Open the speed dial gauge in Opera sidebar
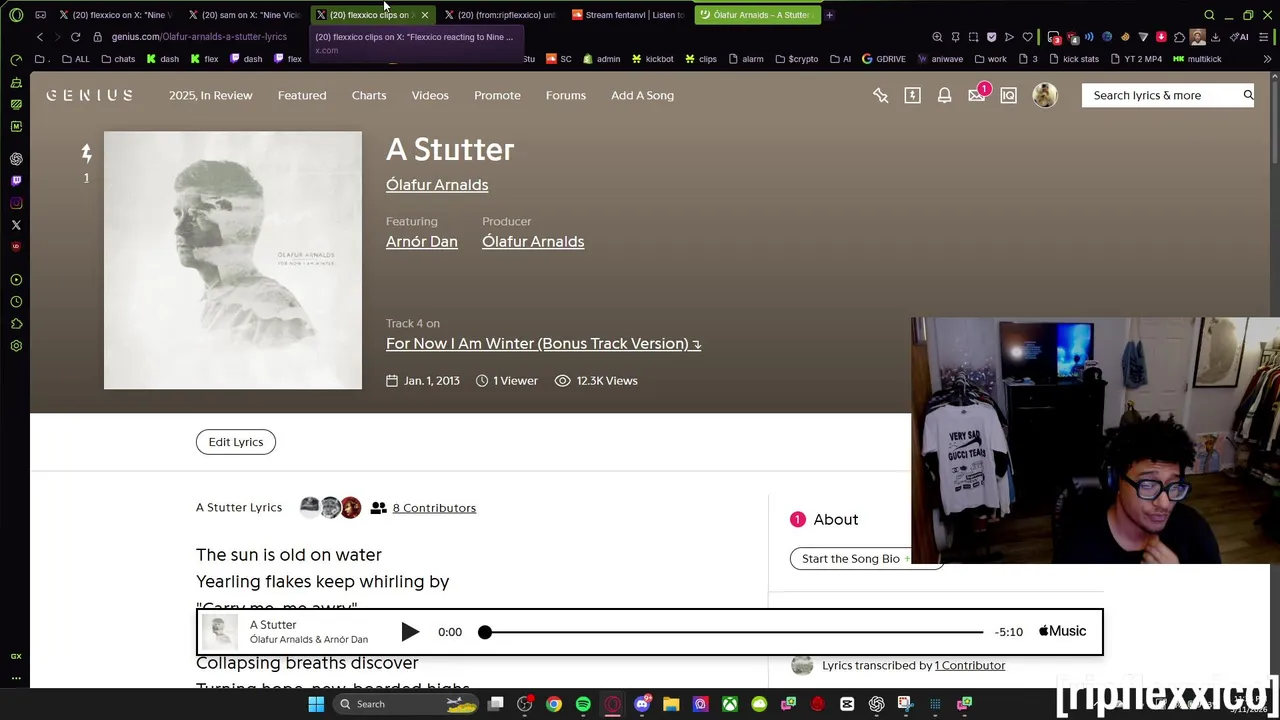The height and width of the screenshot is (720, 1280). (x=16, y=60)
